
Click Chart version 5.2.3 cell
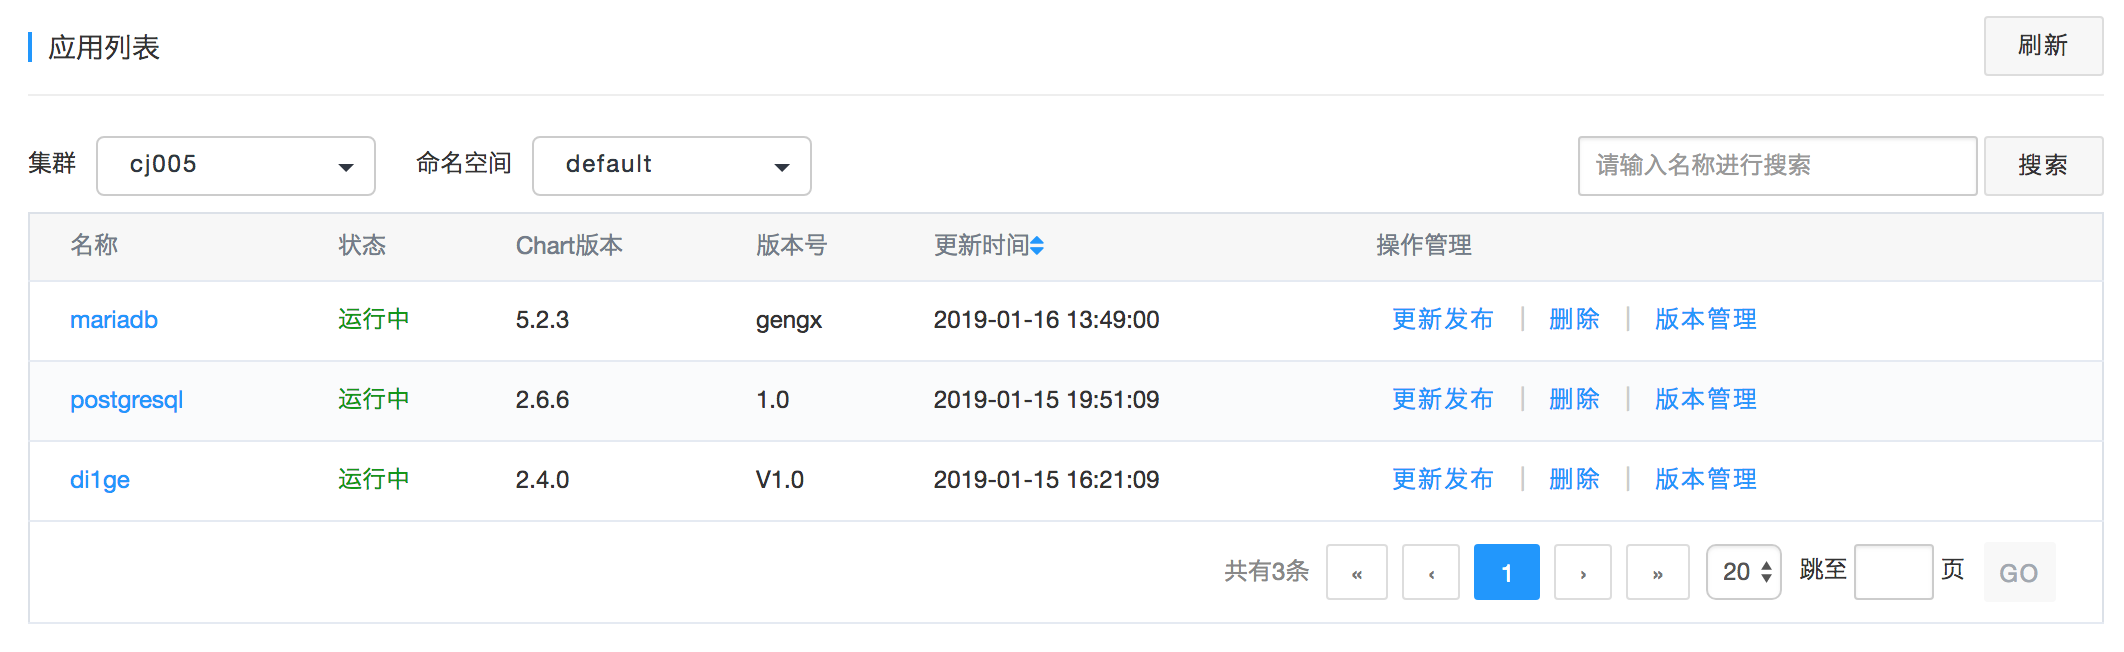click(x=542, y=320)
